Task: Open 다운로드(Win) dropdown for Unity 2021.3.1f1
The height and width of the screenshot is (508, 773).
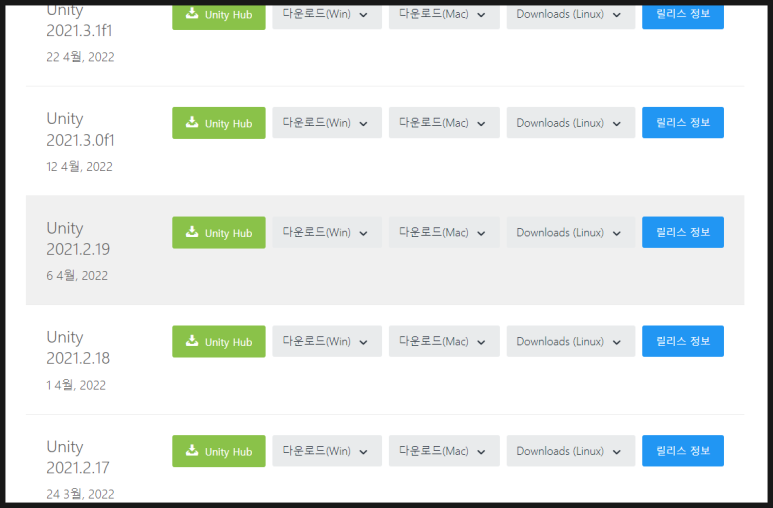Action: [x=327, y=17]
